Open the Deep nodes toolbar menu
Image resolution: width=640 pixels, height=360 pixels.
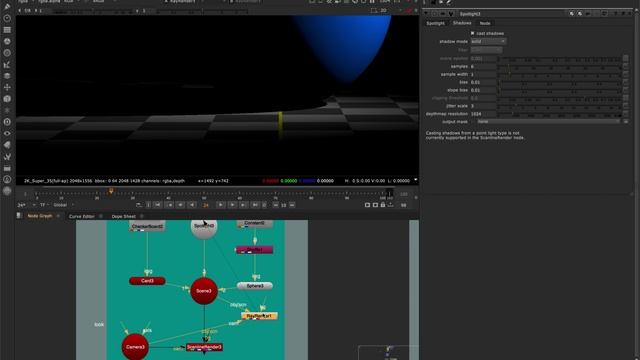(x=7, y=122)
